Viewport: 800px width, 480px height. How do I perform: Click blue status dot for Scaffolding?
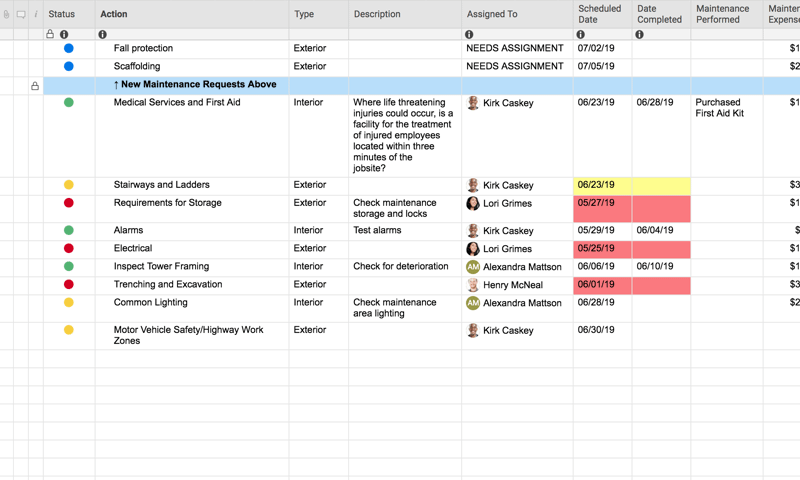tap(68, 66)
